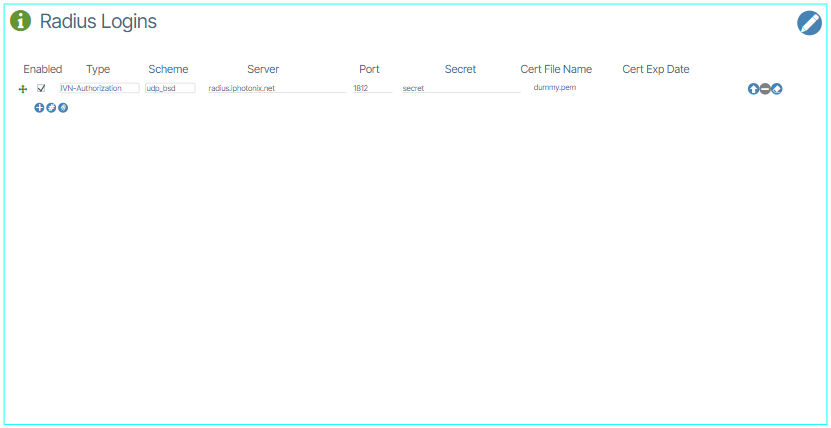Open the Type field showing IVN-Authorization
831x428 pixels.
coord(98,88)
